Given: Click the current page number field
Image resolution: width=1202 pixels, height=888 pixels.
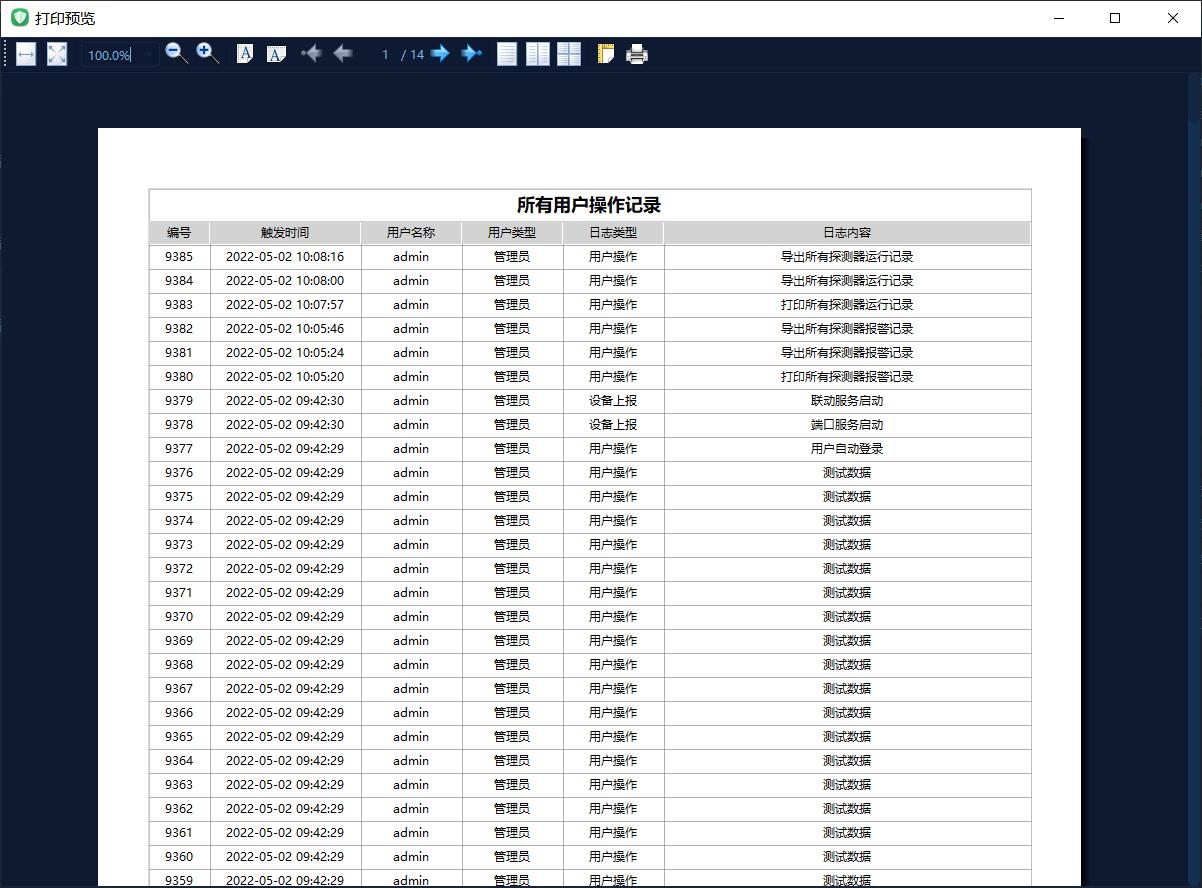Looking at the screenshot, I should 385,55.
